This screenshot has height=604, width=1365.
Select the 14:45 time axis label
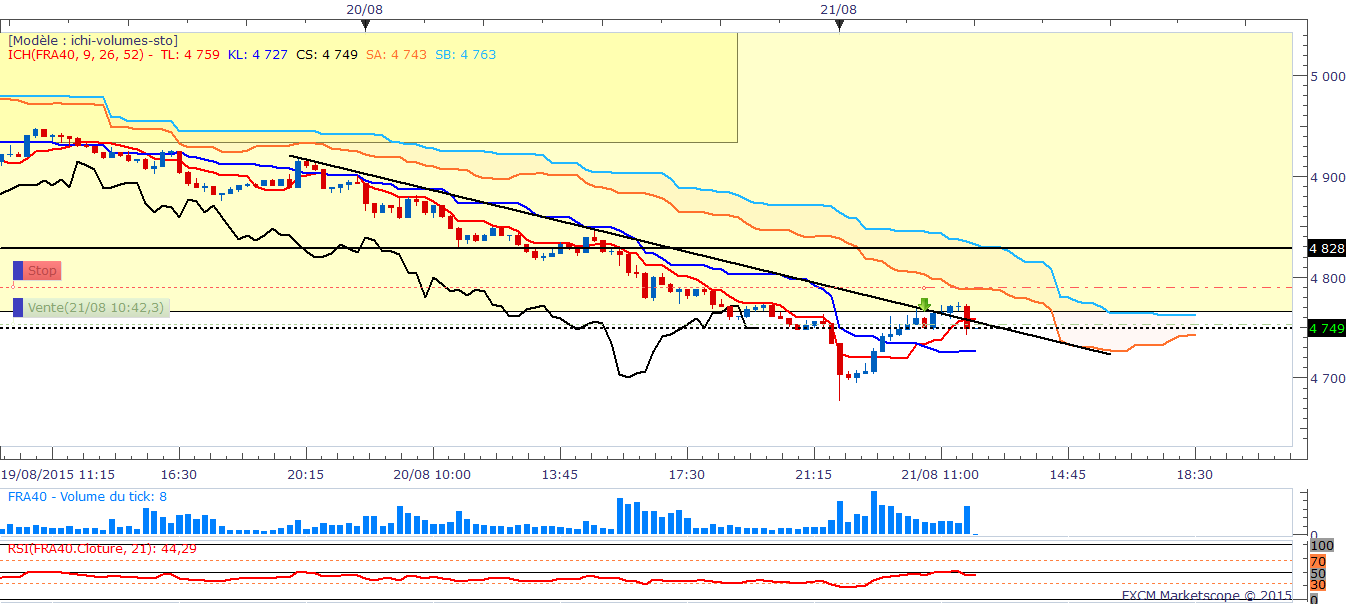1067,474
